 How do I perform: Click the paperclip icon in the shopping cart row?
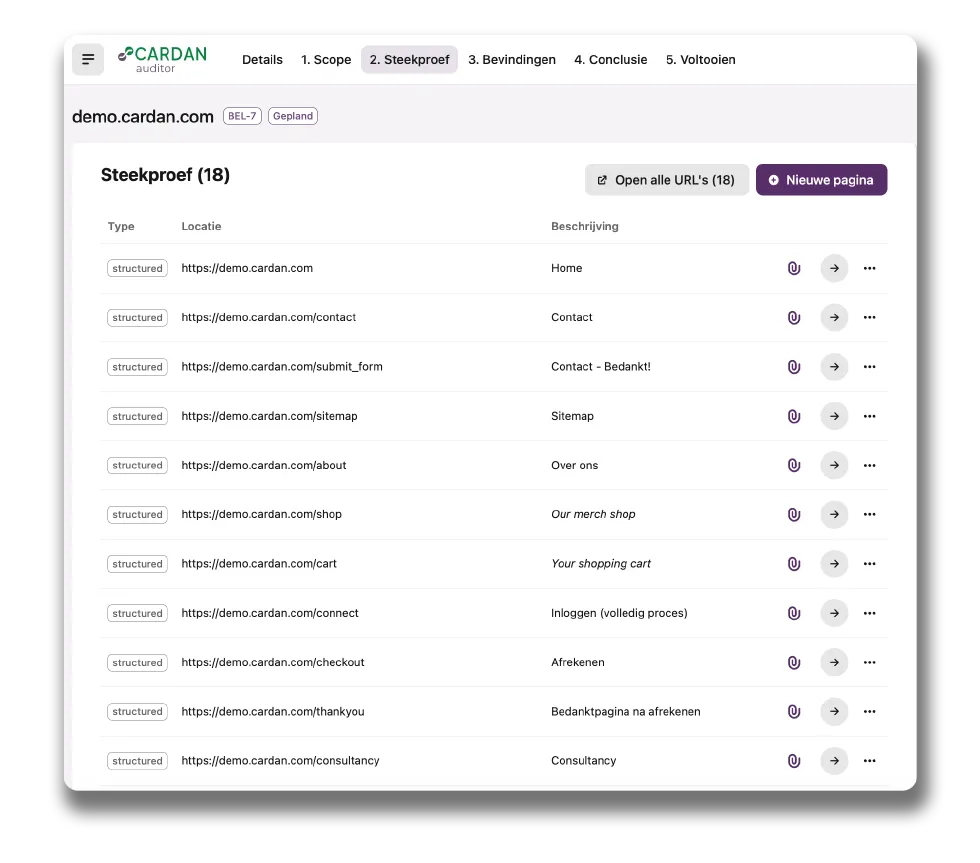pyautogui.click(x=794, y=564)
